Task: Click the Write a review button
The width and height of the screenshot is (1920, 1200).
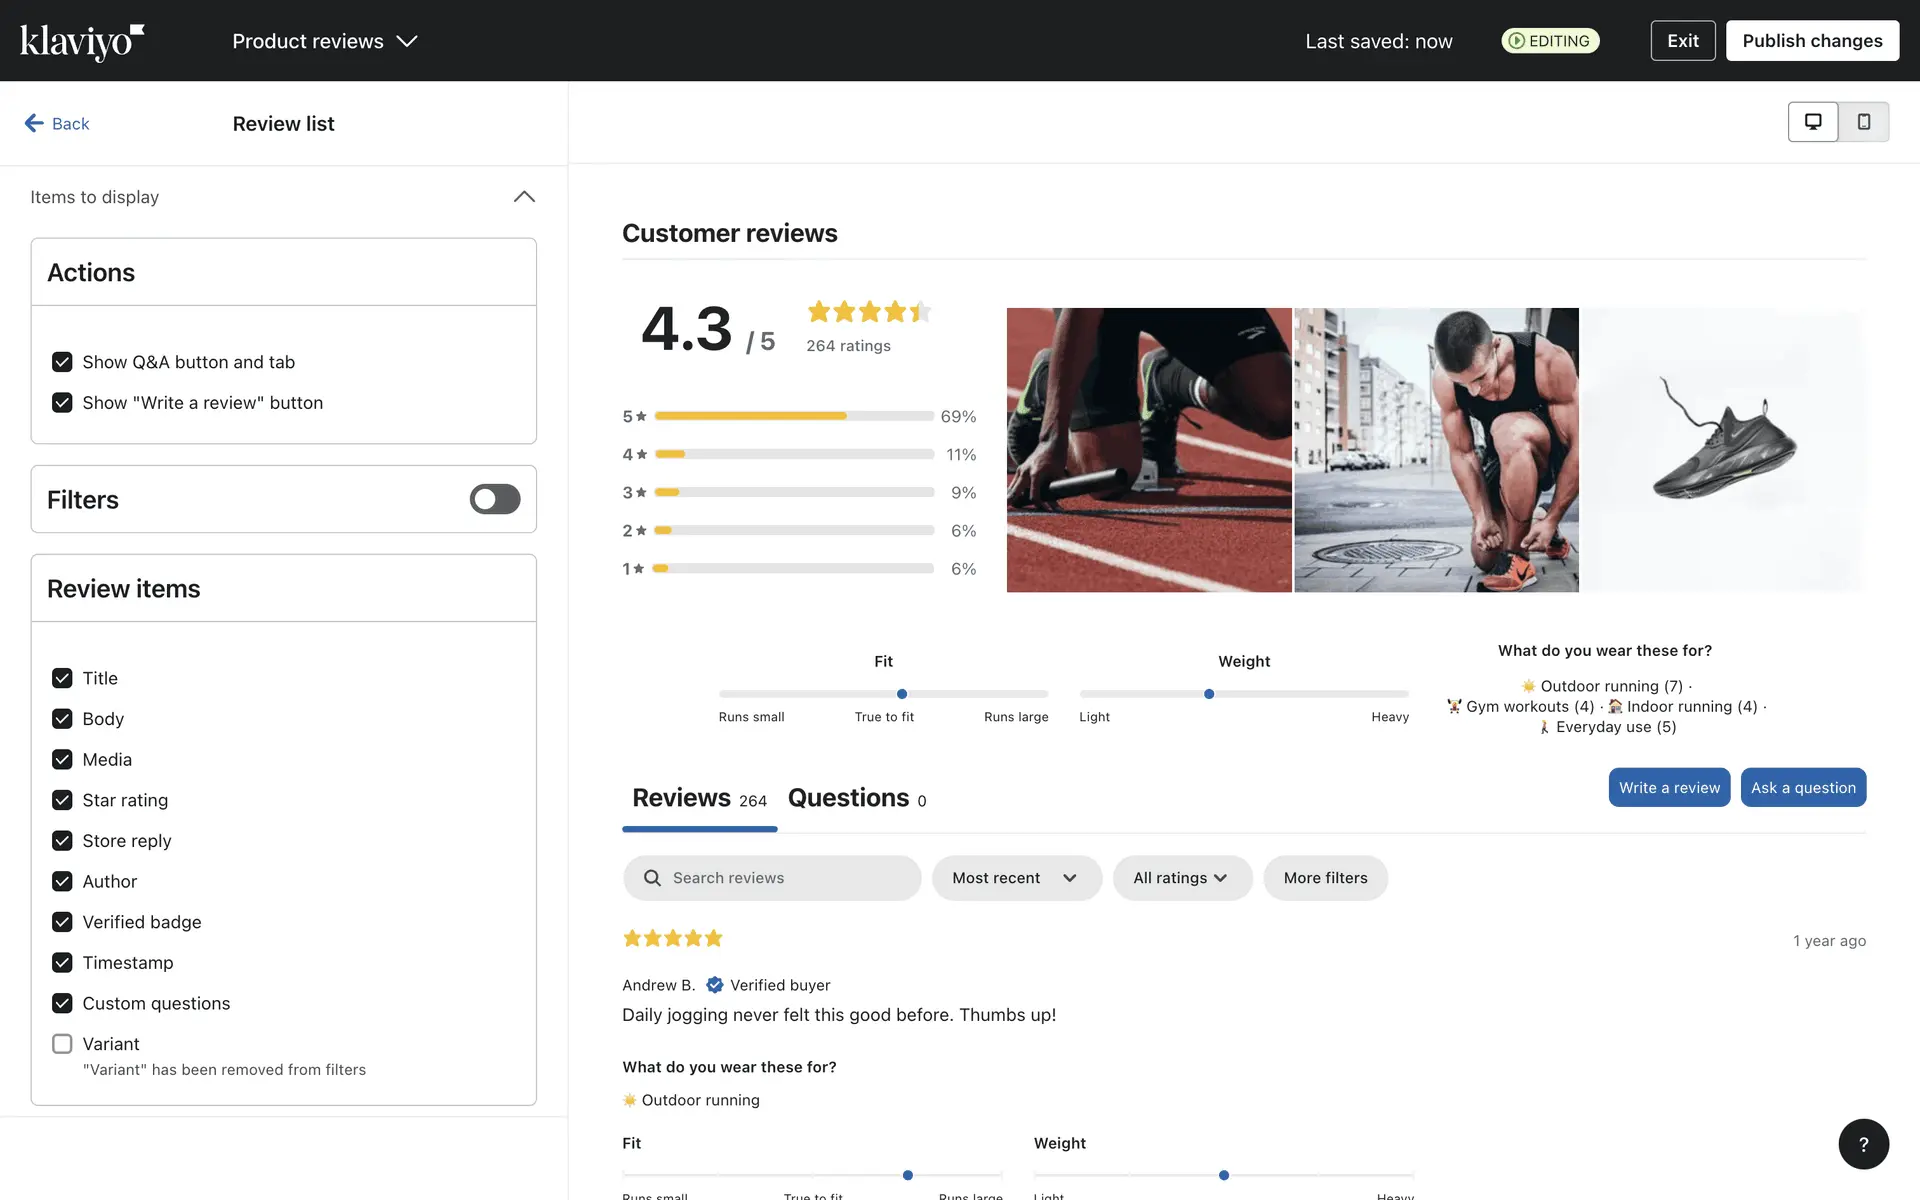Action: pyautogui.click(x=1669, y=788)
